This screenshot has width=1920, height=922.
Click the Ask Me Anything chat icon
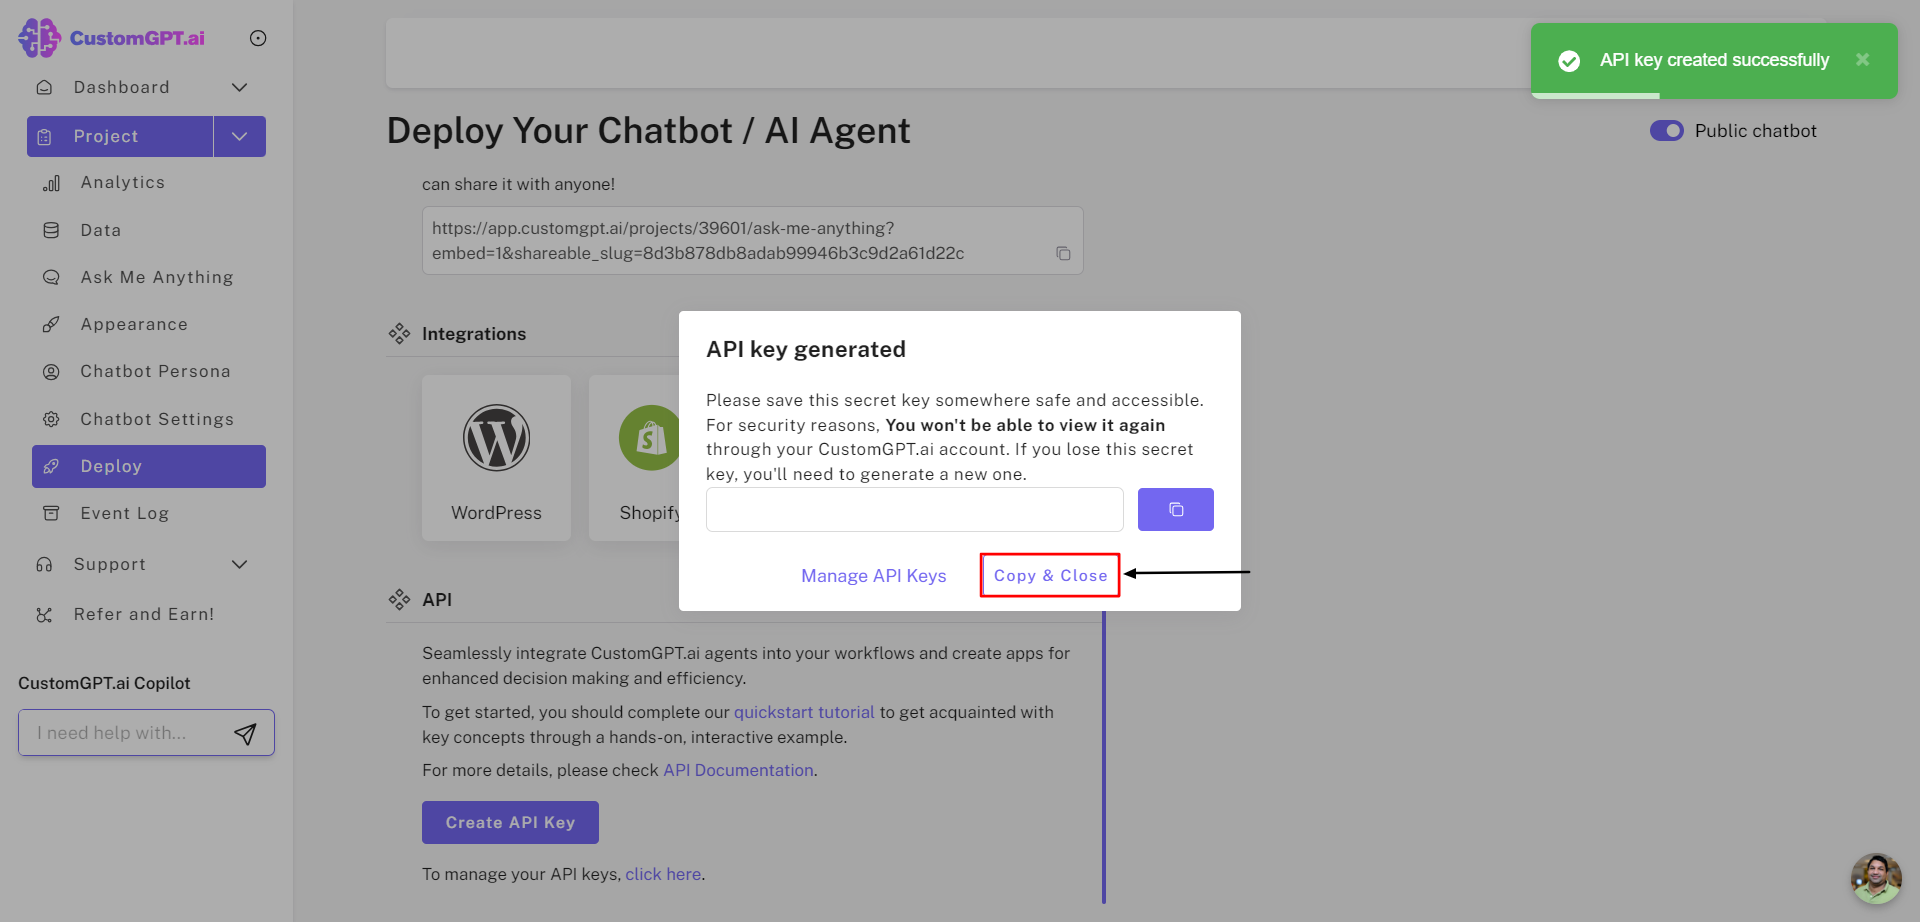(x=51, y=277)
